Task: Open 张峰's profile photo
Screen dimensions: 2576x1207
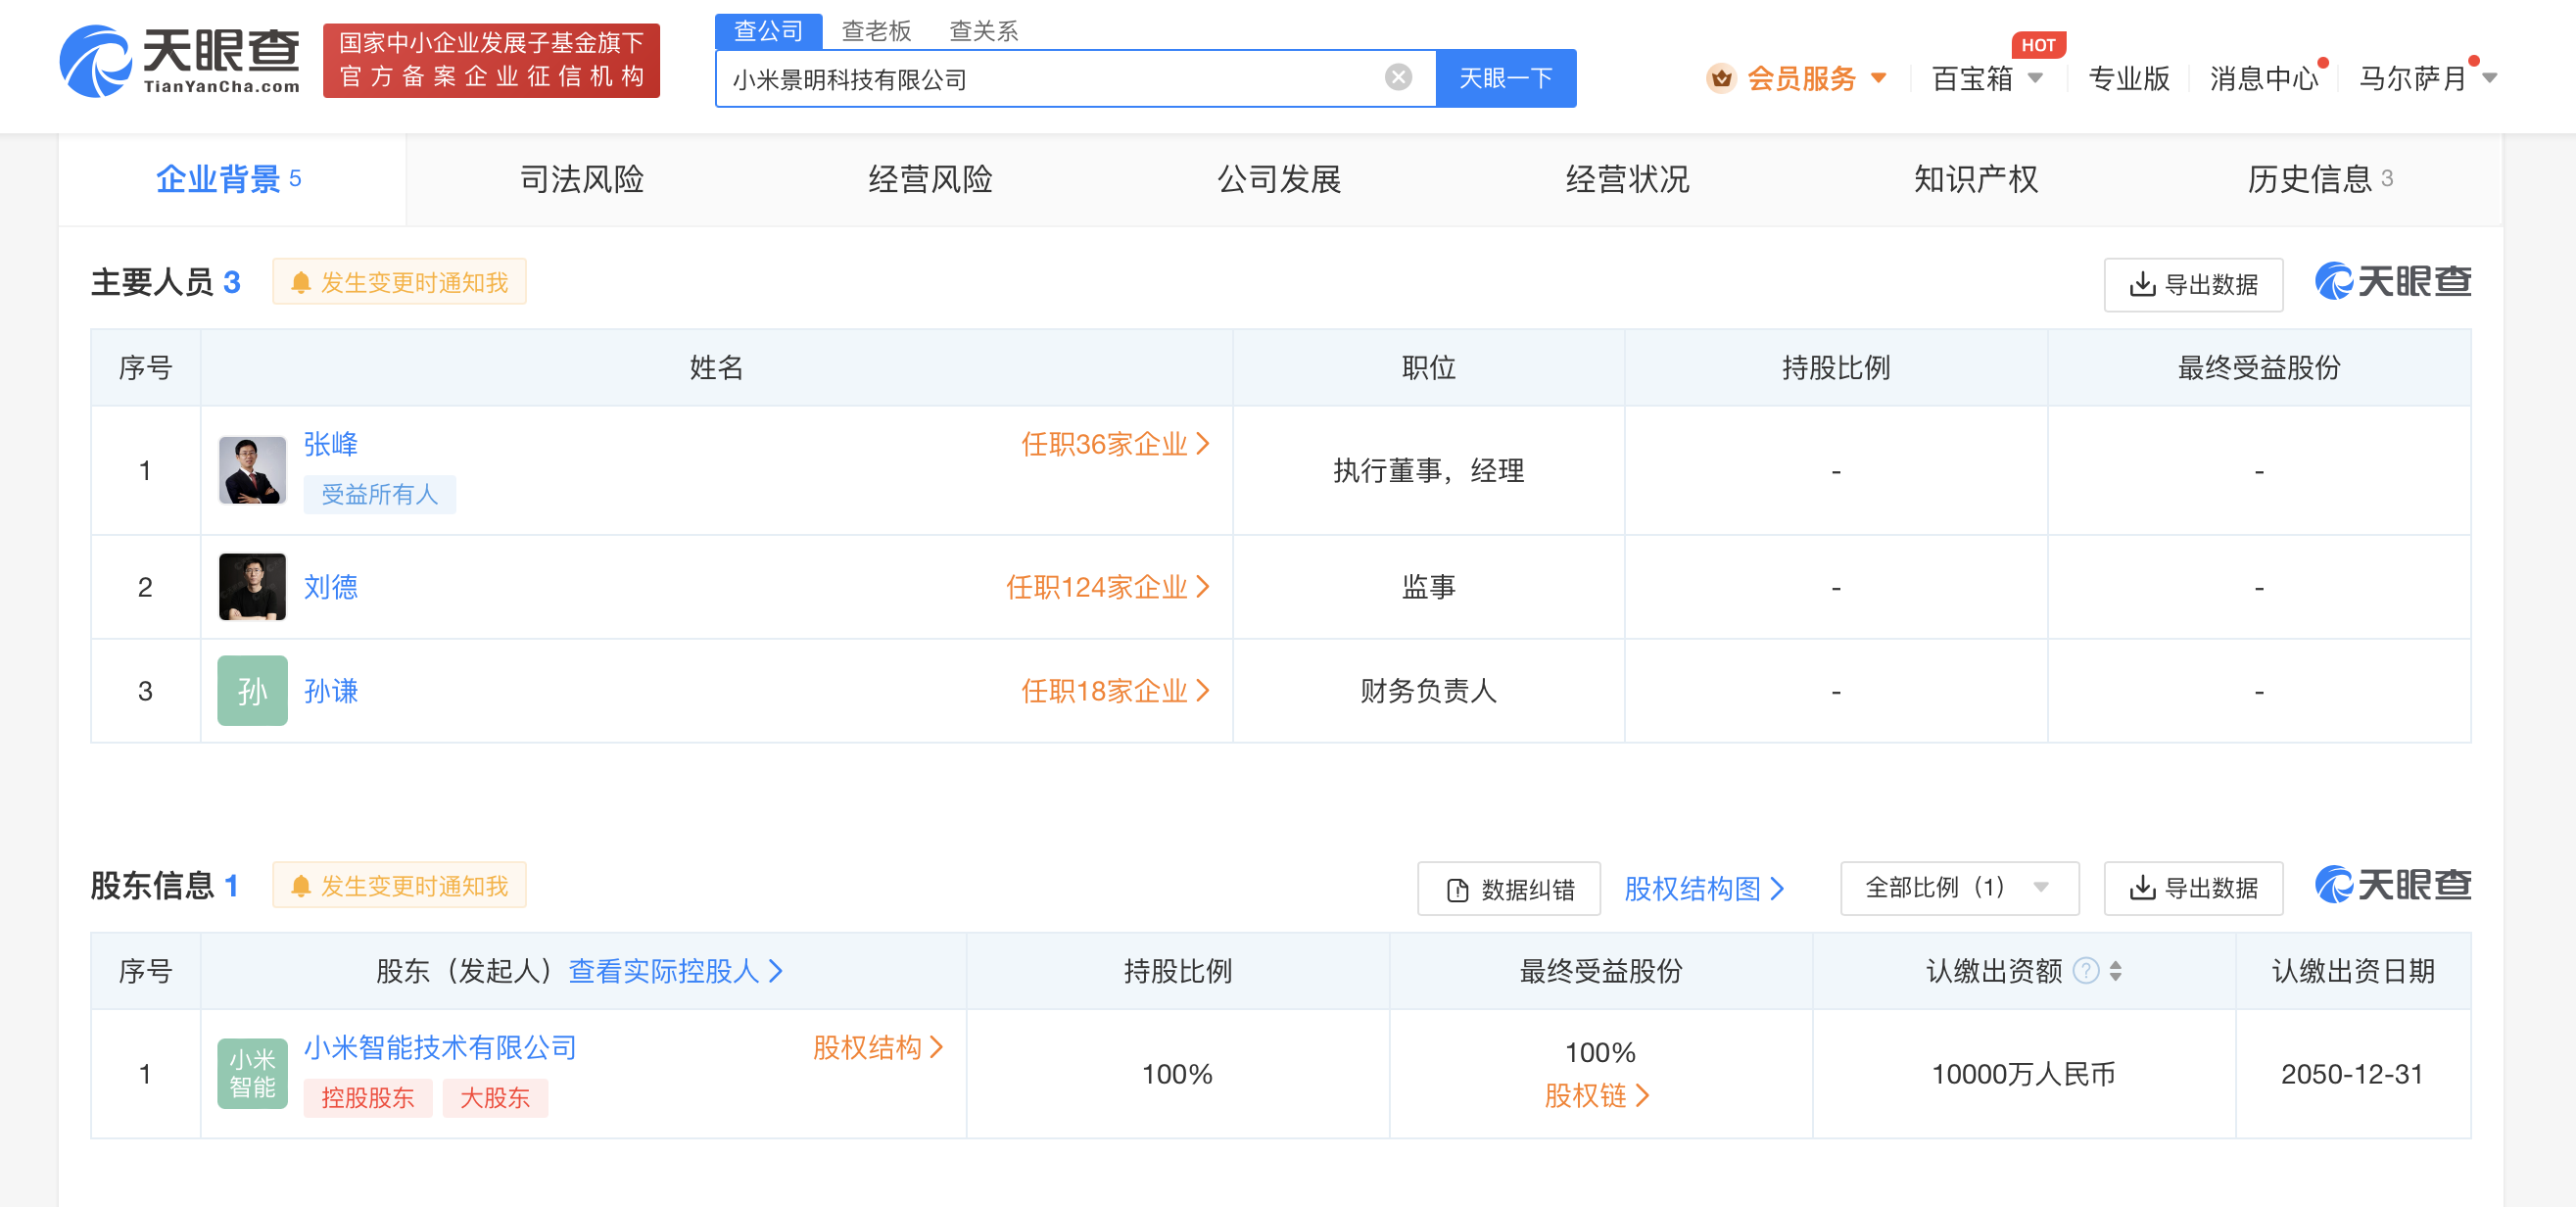Action: (252, 470)
